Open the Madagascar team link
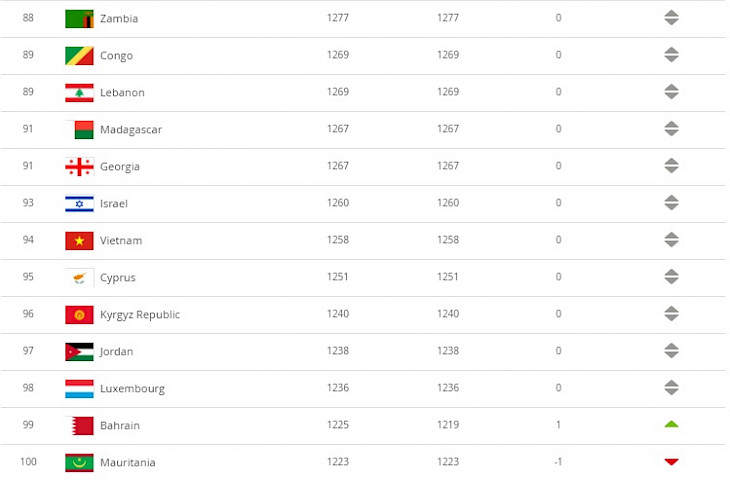This screenshot has height=480, width=730. pos(131,129)
